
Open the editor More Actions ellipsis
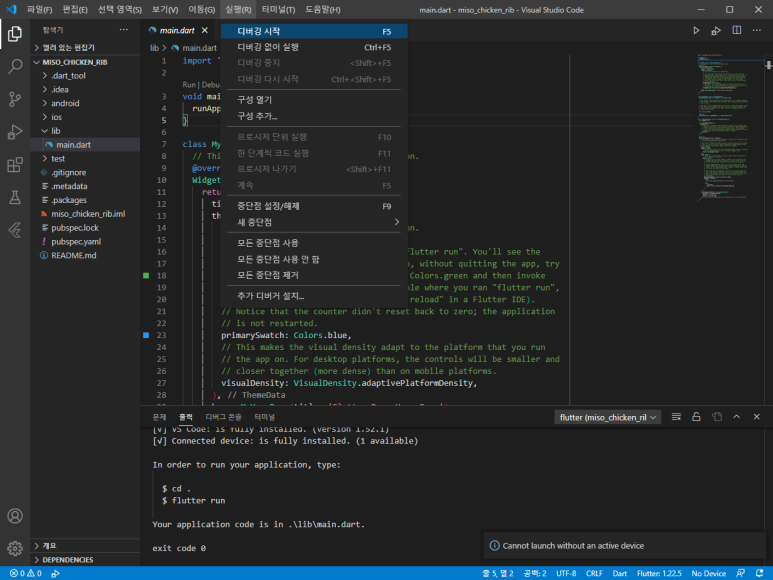(x=757, y=31)
